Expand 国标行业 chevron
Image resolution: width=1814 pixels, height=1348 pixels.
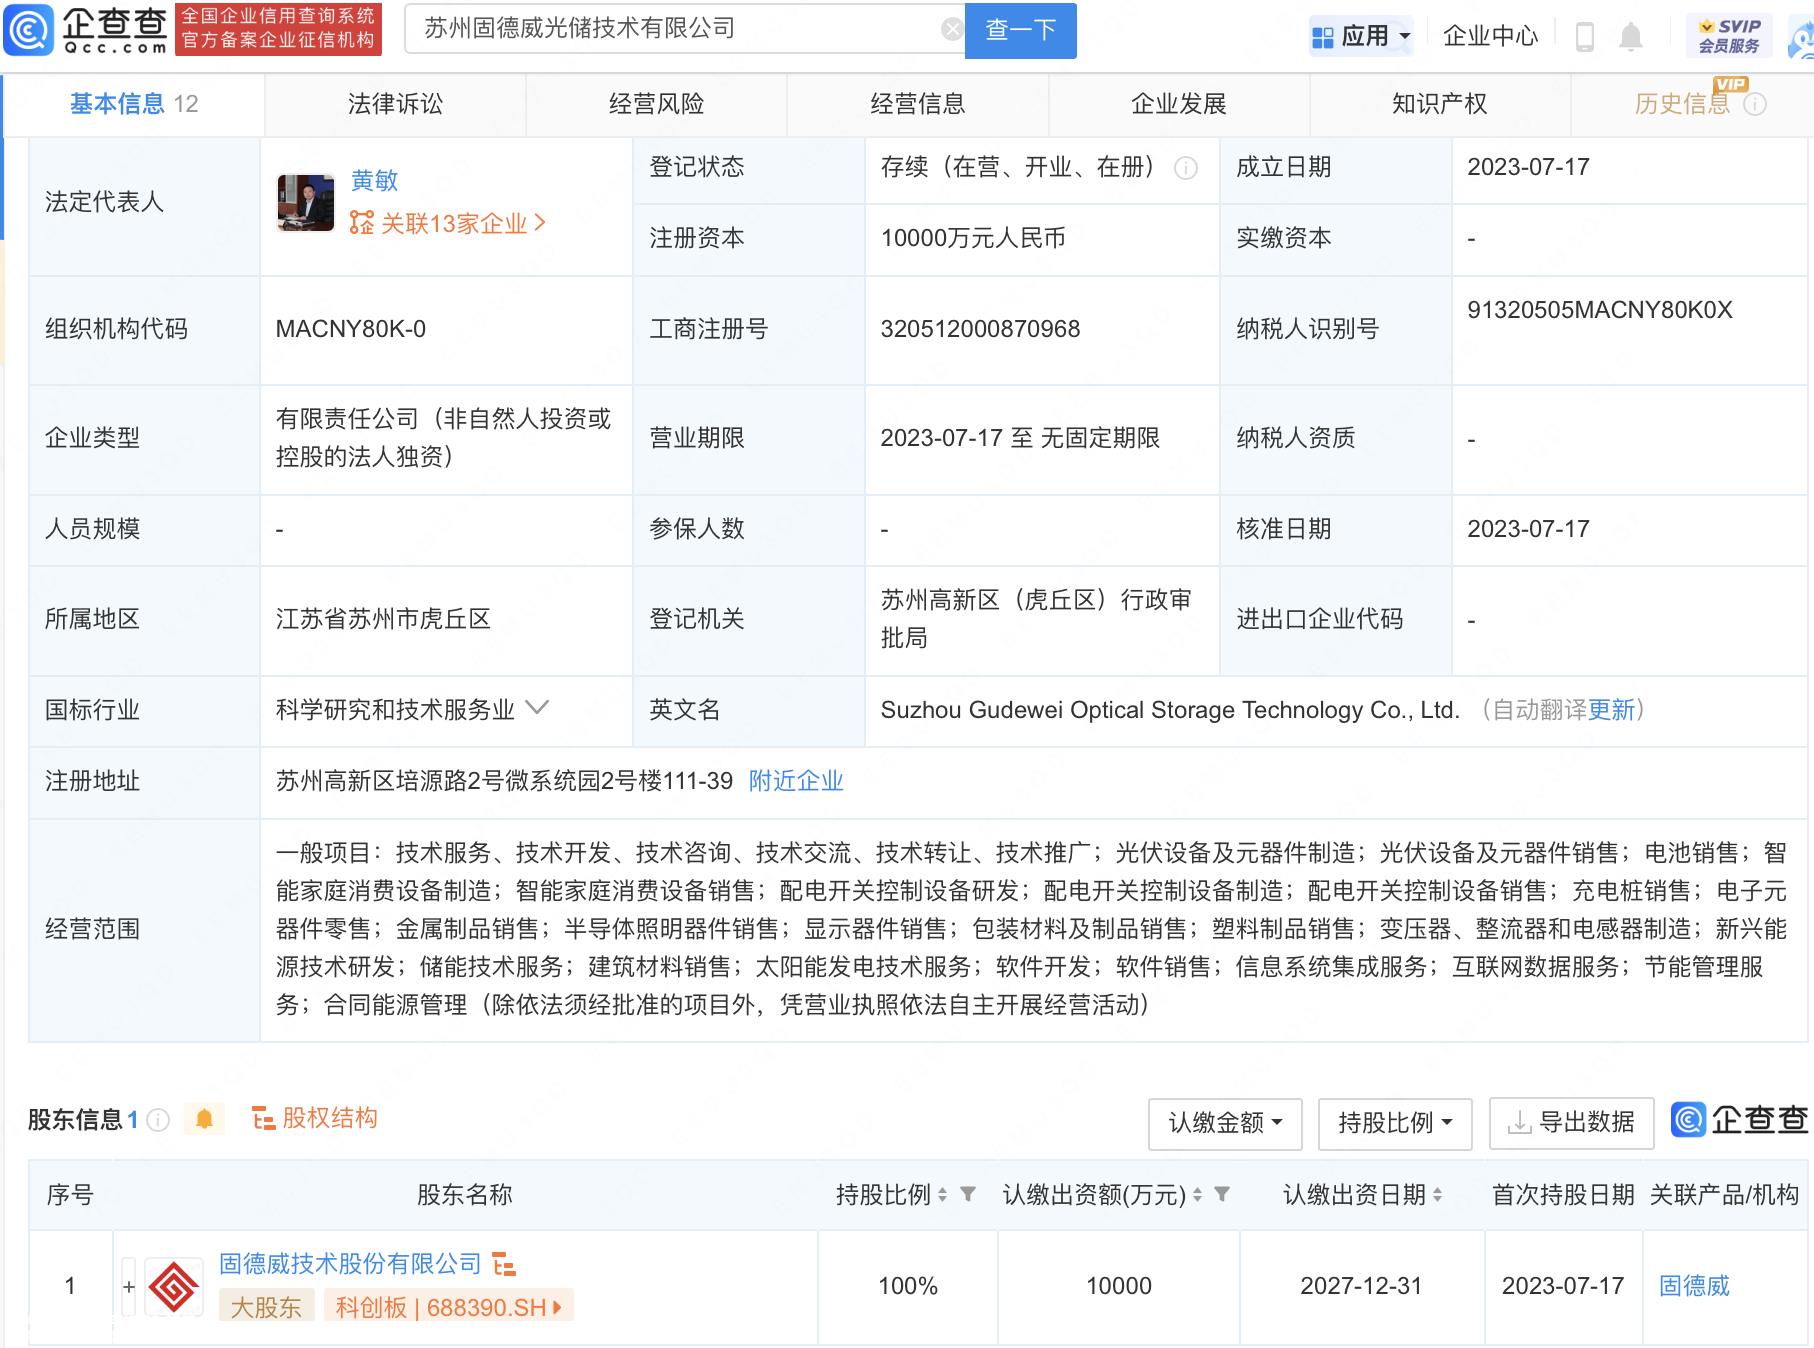[x=537, y=708]
